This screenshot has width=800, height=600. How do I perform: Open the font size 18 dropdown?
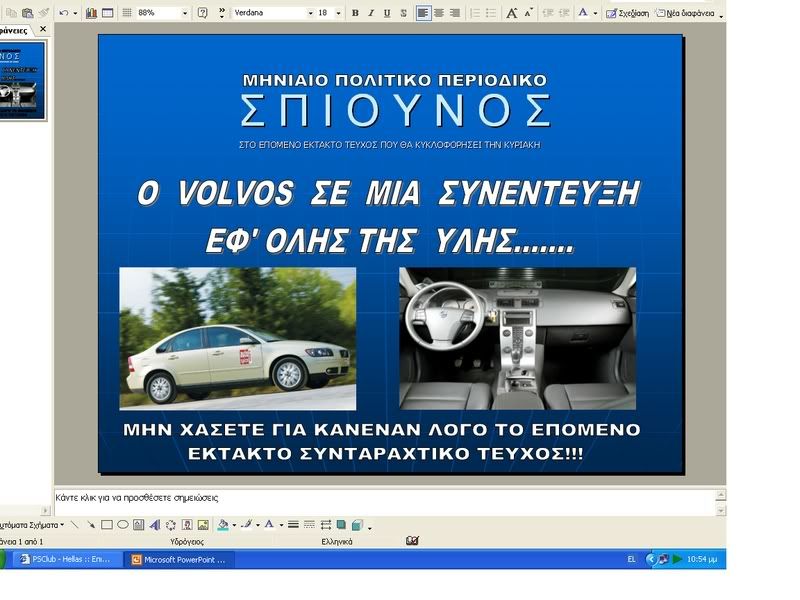tap(338, 13)
